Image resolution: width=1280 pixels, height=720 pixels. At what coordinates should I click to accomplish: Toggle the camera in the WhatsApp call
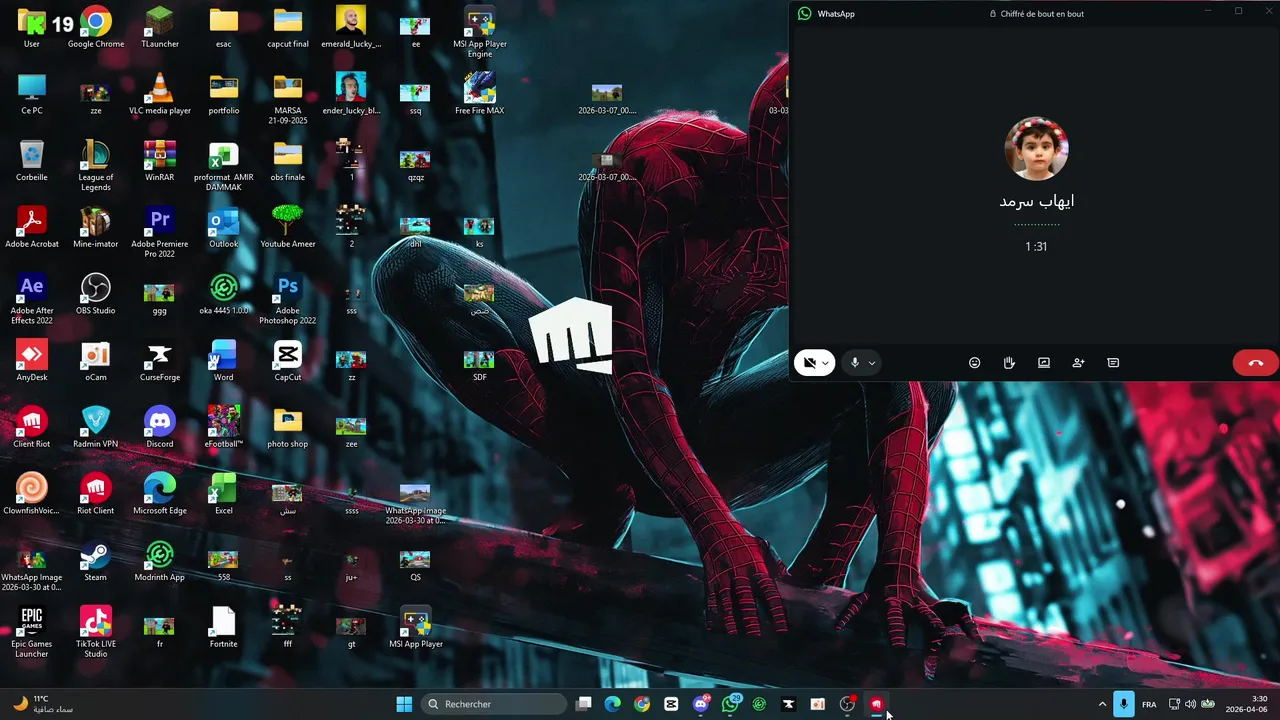[809, 363]
